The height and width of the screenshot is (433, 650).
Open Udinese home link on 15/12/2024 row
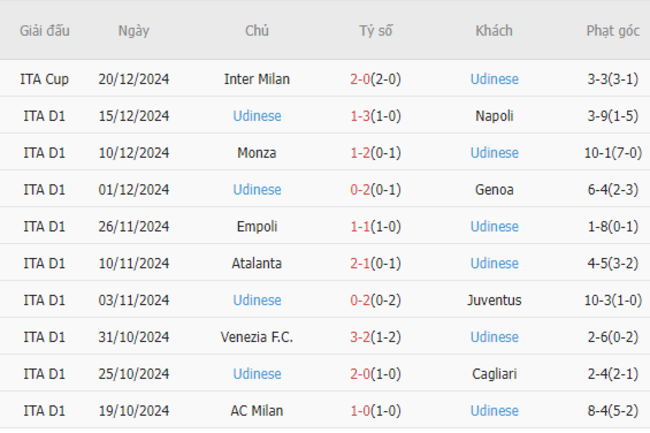point(257,116)
